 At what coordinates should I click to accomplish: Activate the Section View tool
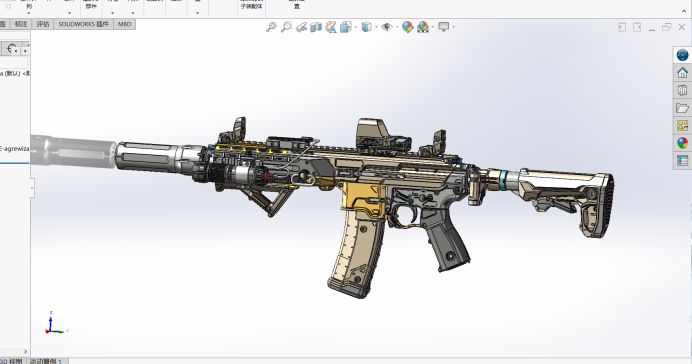(316, 27)
